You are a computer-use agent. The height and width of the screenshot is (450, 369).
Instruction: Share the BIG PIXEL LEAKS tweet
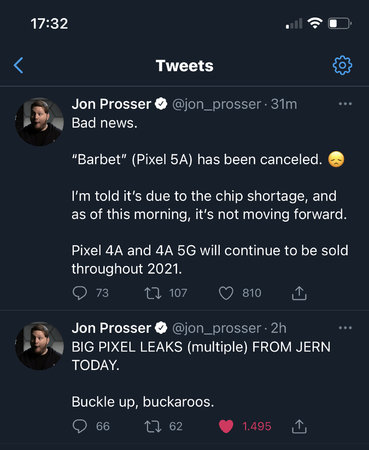299,426
